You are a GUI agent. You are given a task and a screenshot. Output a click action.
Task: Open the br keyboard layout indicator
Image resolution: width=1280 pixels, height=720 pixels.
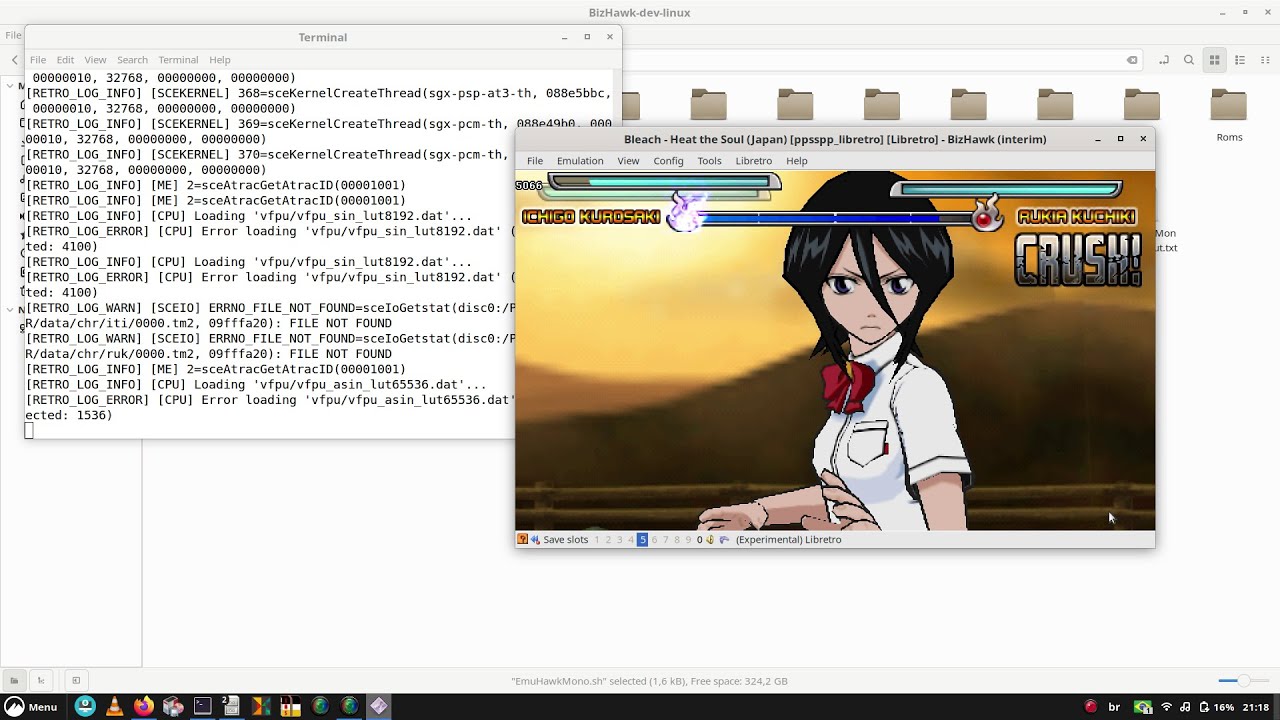(x=1114, y=707)
